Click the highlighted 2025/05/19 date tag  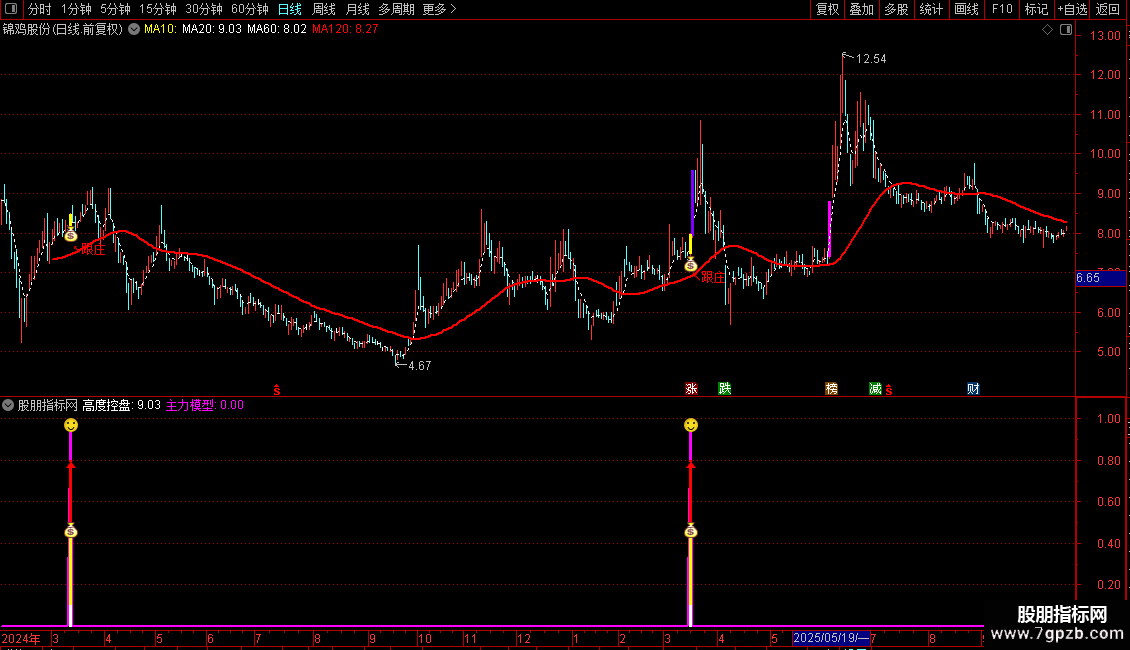[x=831, y=638]
